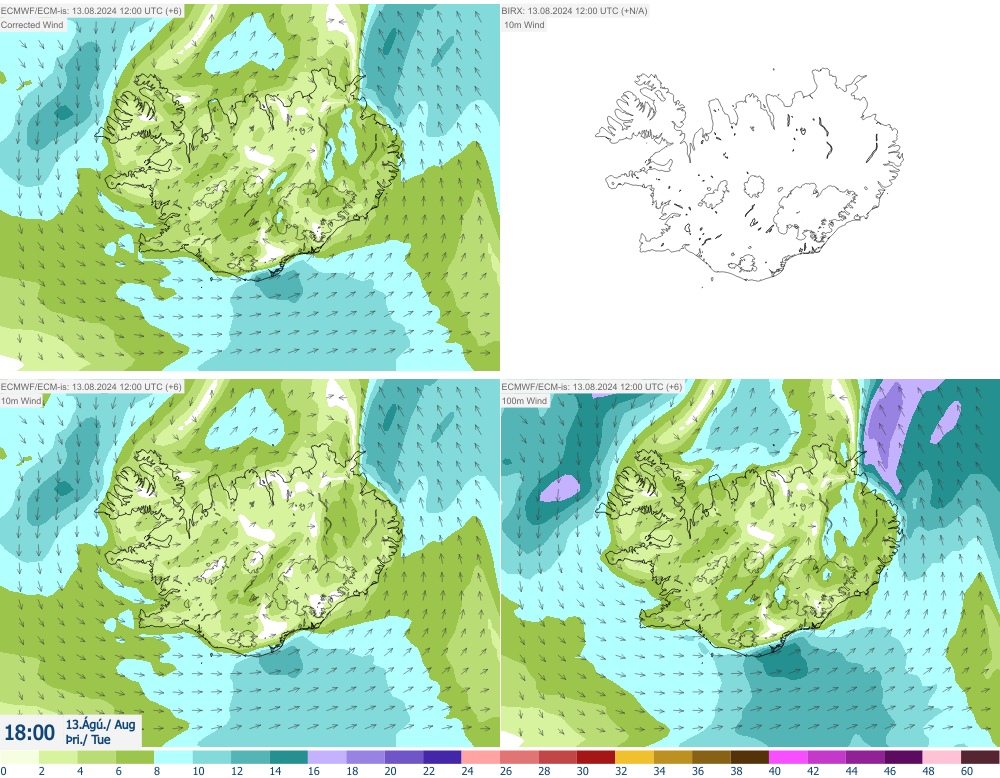
Task: Pick the purple 18–20 legend swatch
Action: pos(365,757)
